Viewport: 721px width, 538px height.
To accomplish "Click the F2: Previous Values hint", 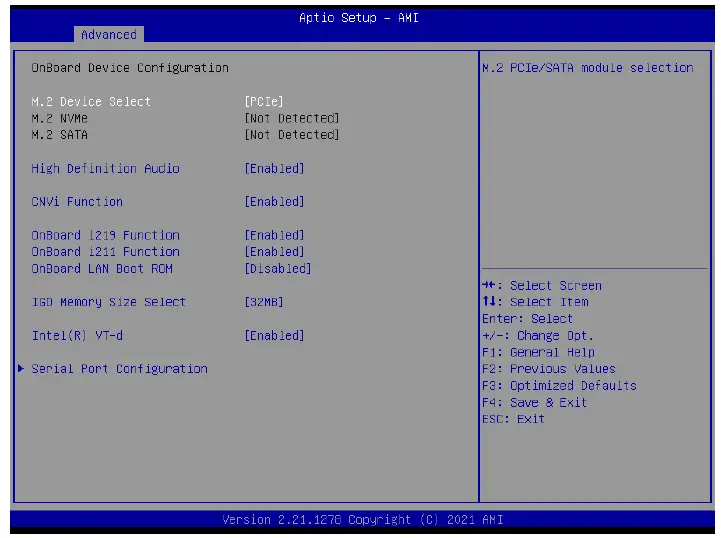I will (x=549, y=369).
